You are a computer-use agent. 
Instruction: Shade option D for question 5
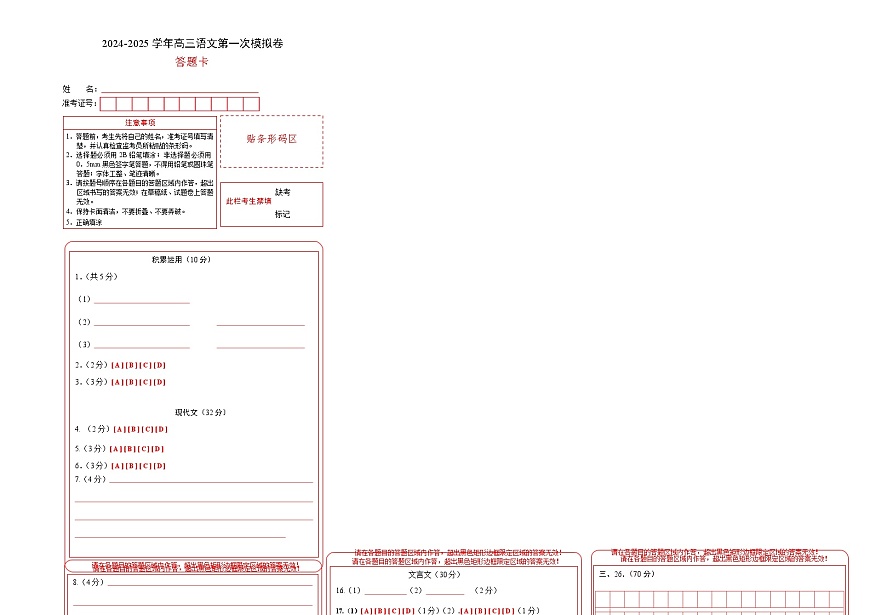tap(156, 449)
